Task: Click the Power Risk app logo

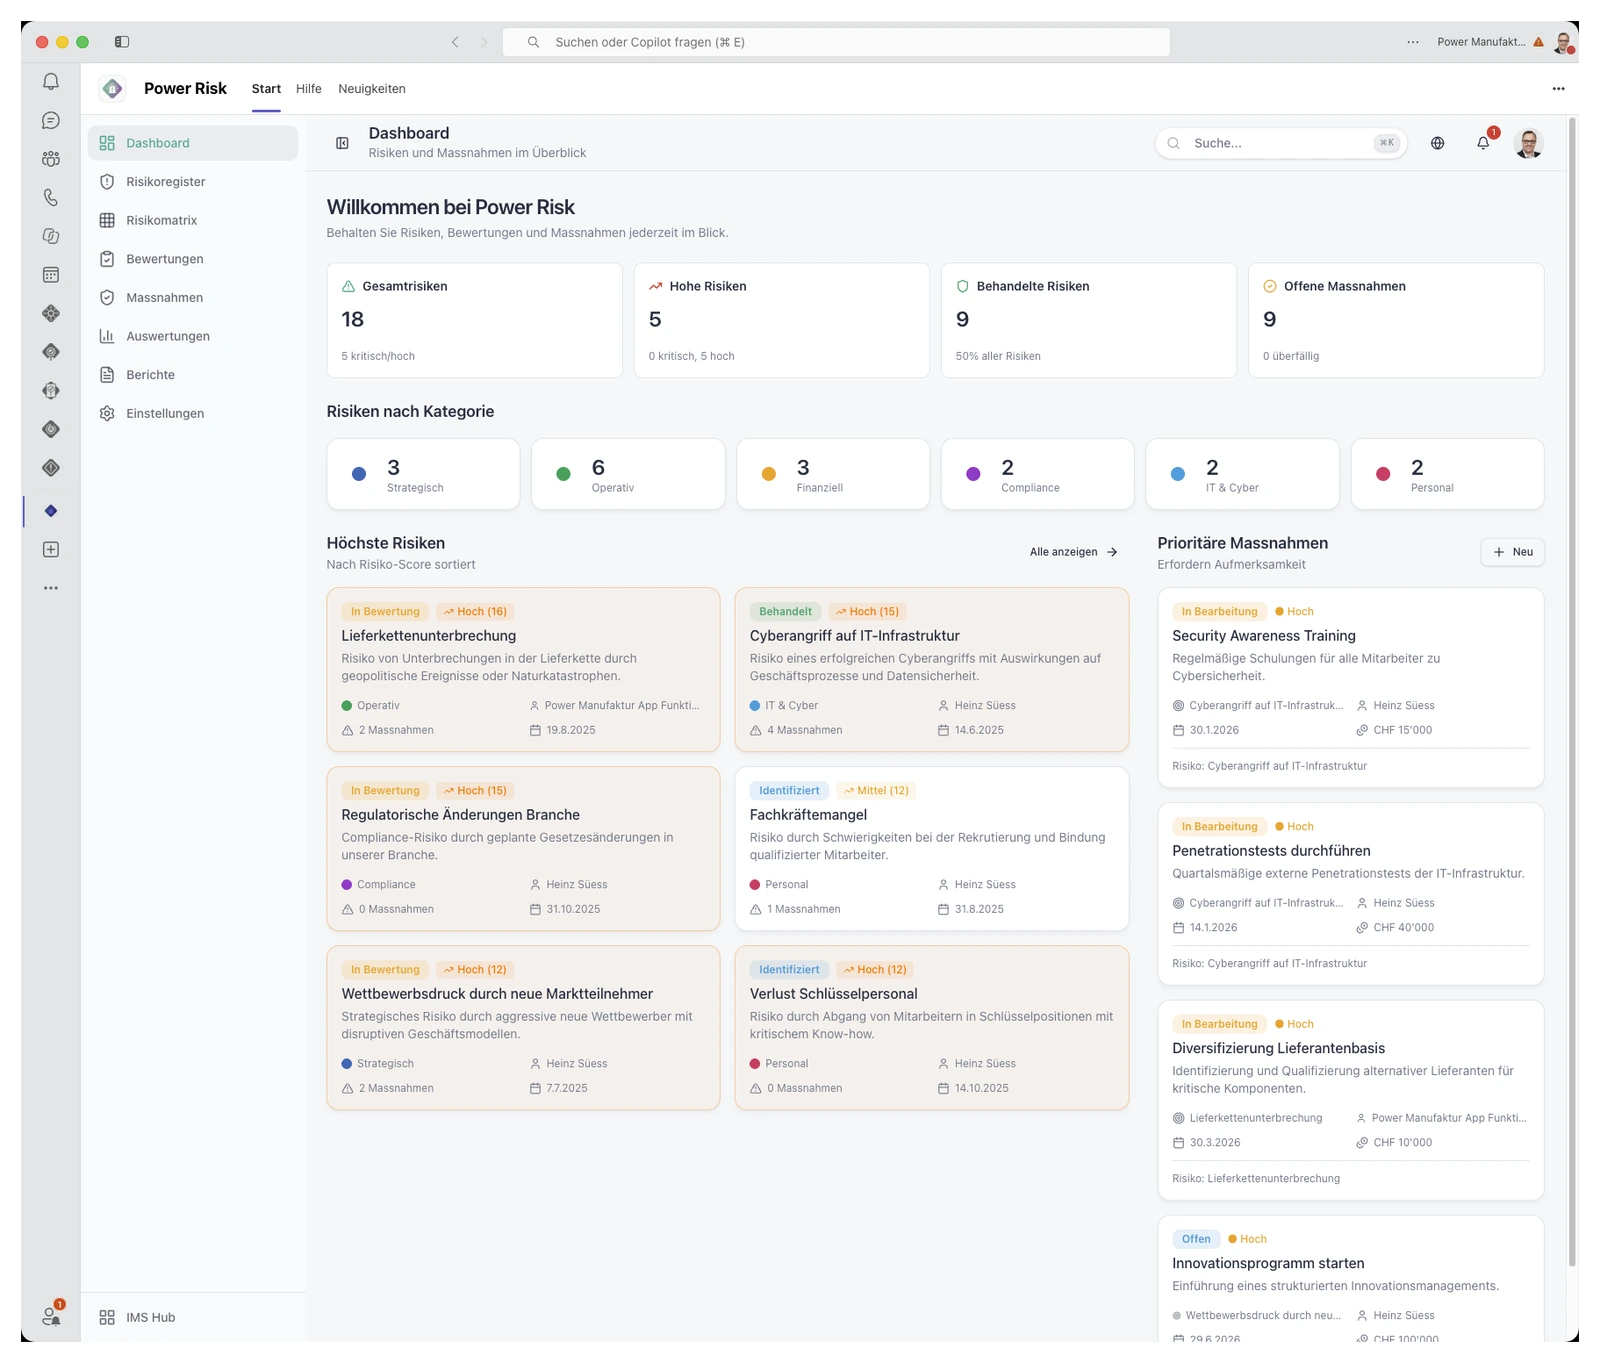Action: point(113,89)
